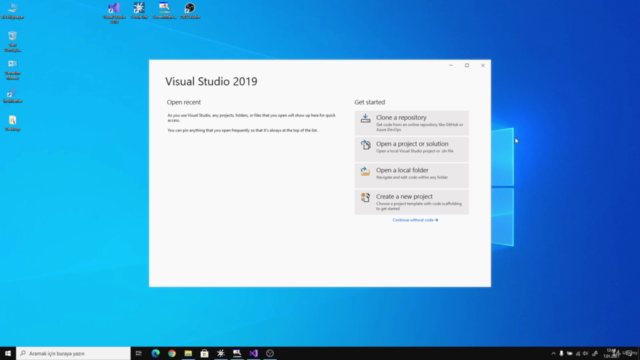
Task: Click the battery icon in system tray
Action: tap(570, 353)
